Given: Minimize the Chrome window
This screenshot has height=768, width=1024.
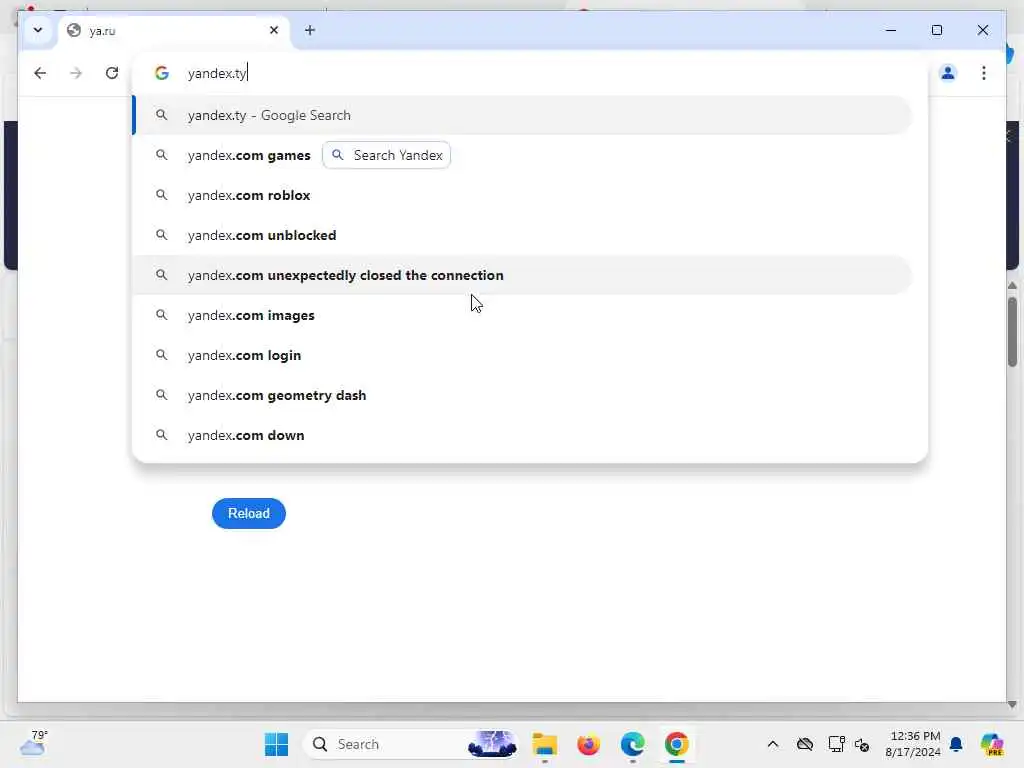Looking at the screenshot, I should pyautogui.click(x=891, y=30).
